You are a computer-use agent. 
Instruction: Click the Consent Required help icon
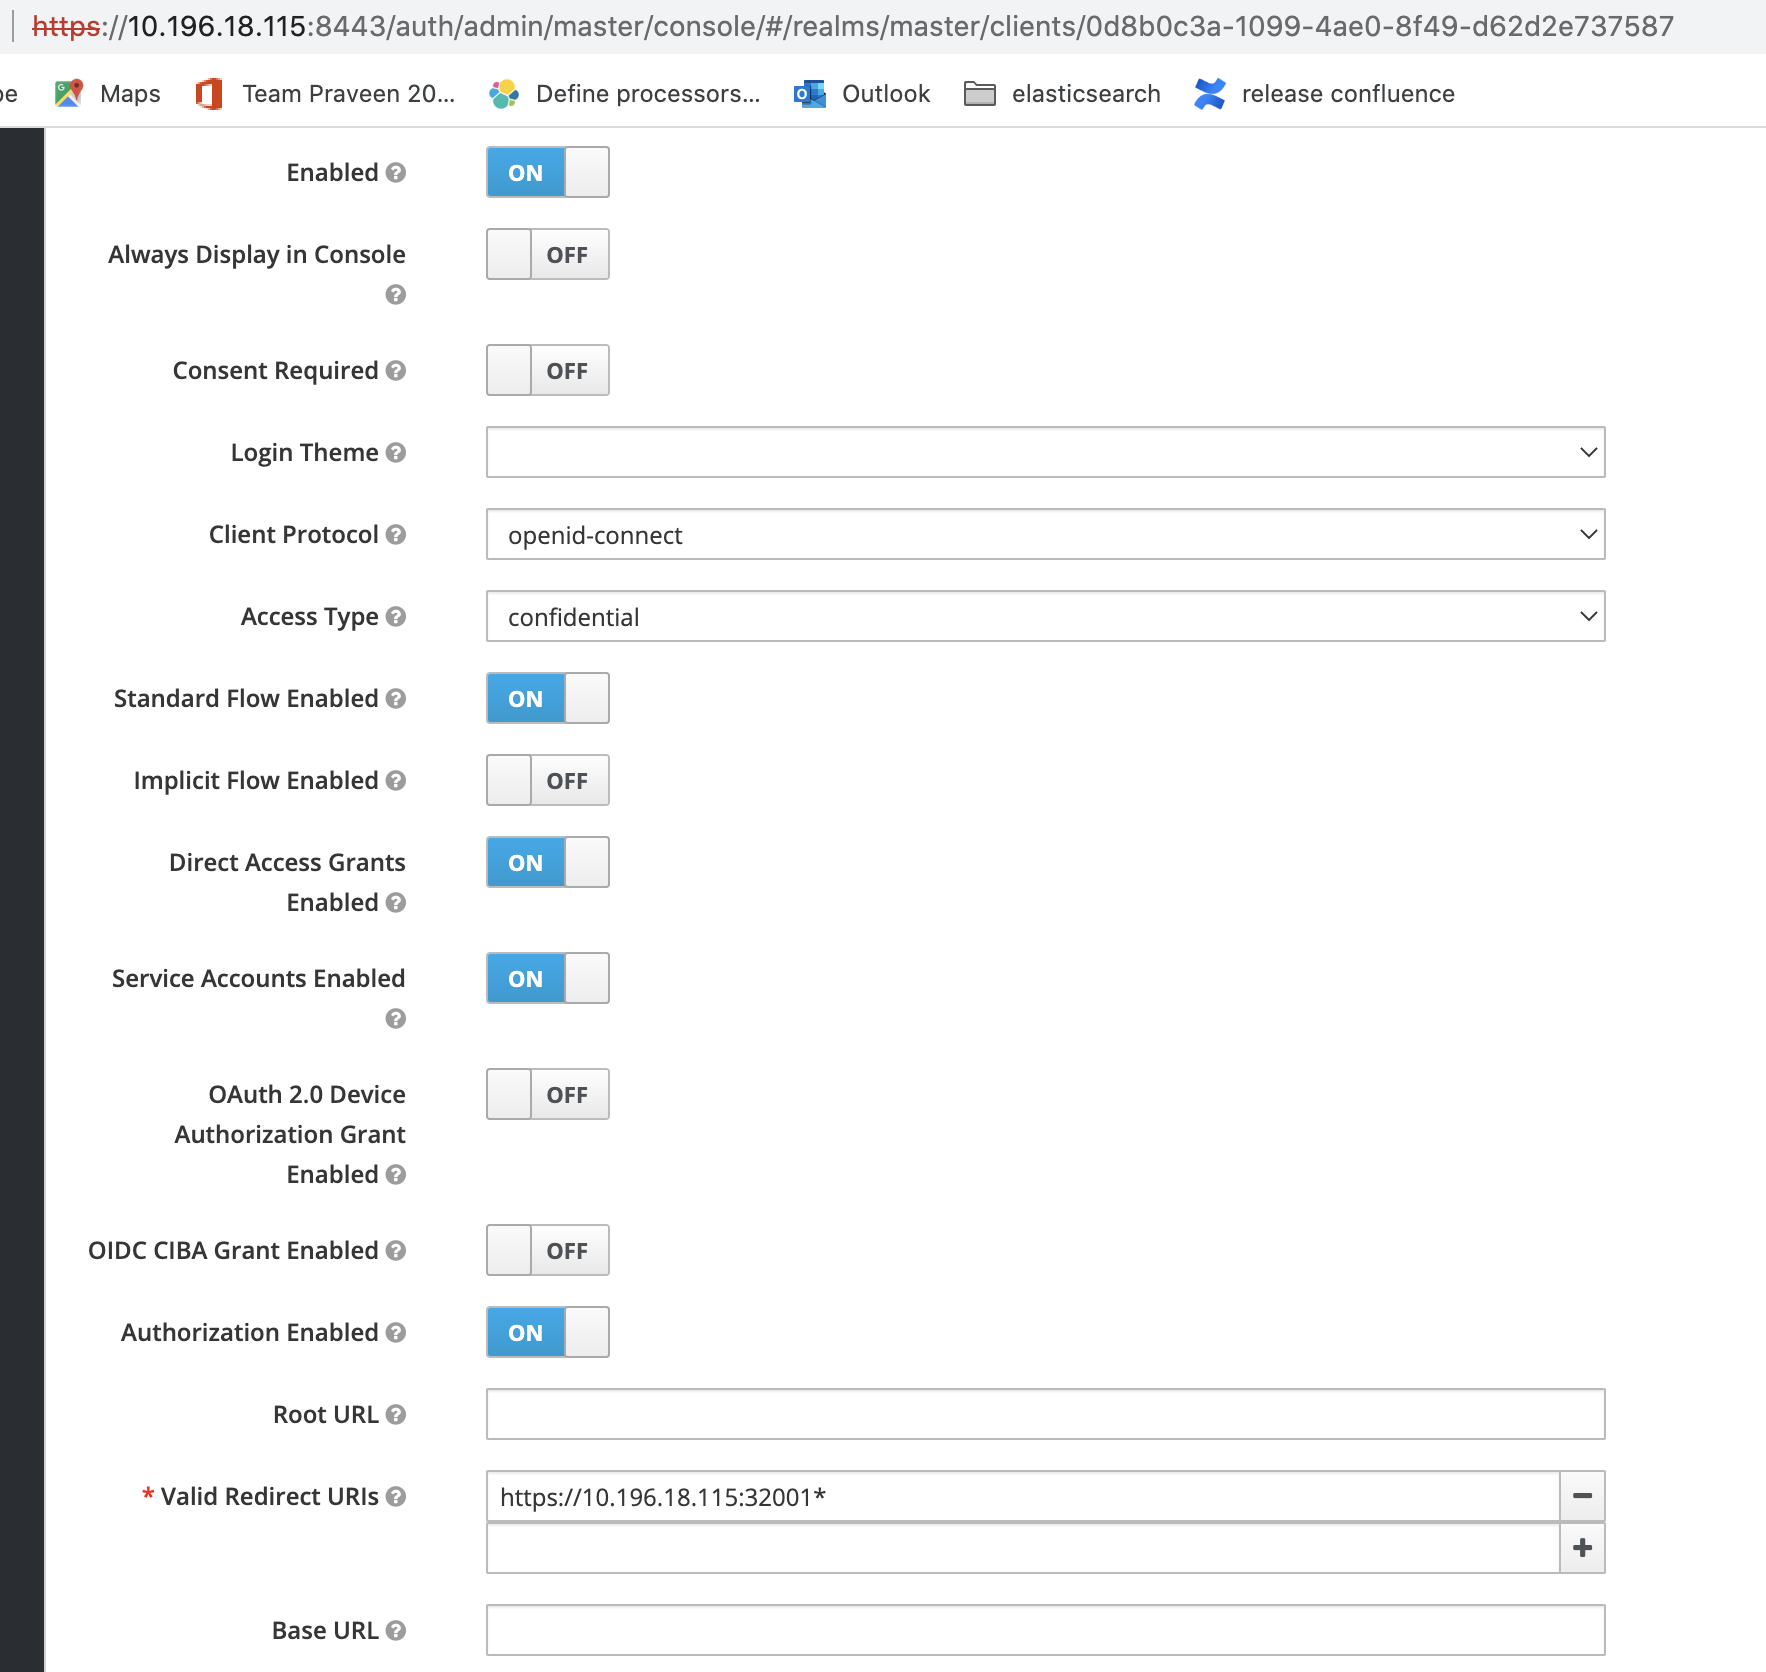point(396,371)
